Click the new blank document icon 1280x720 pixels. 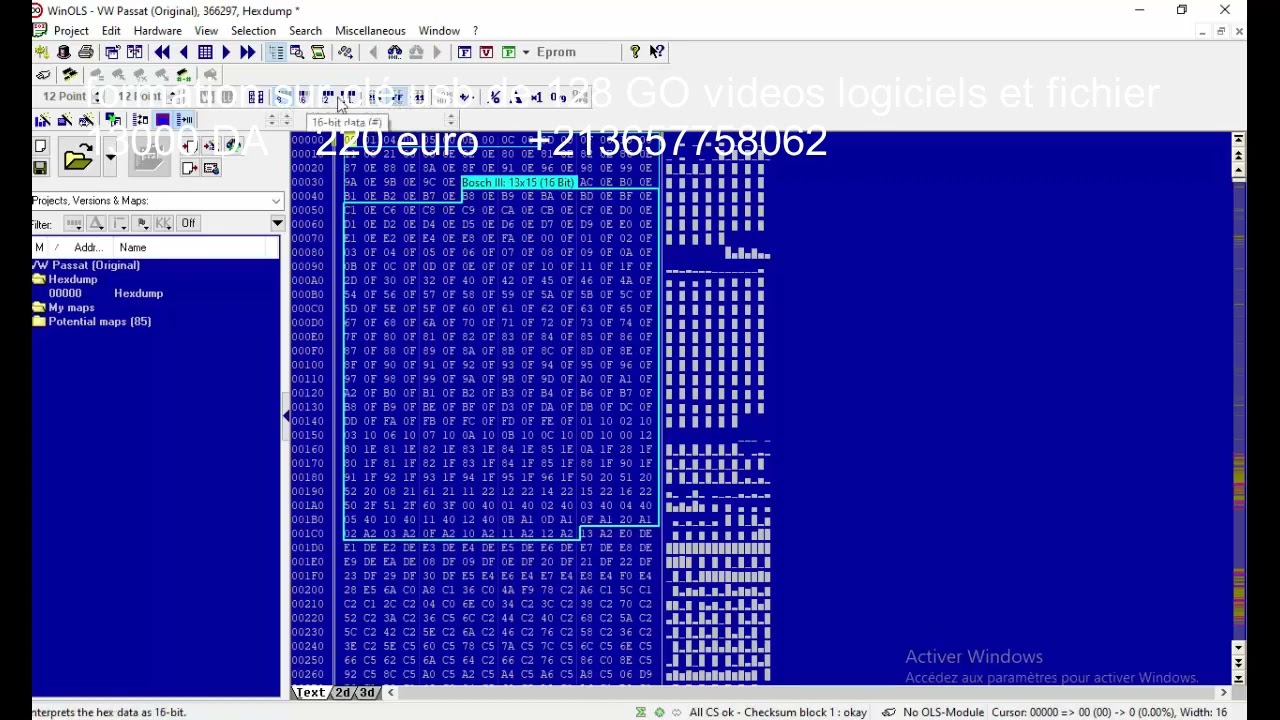click(41, 146)
